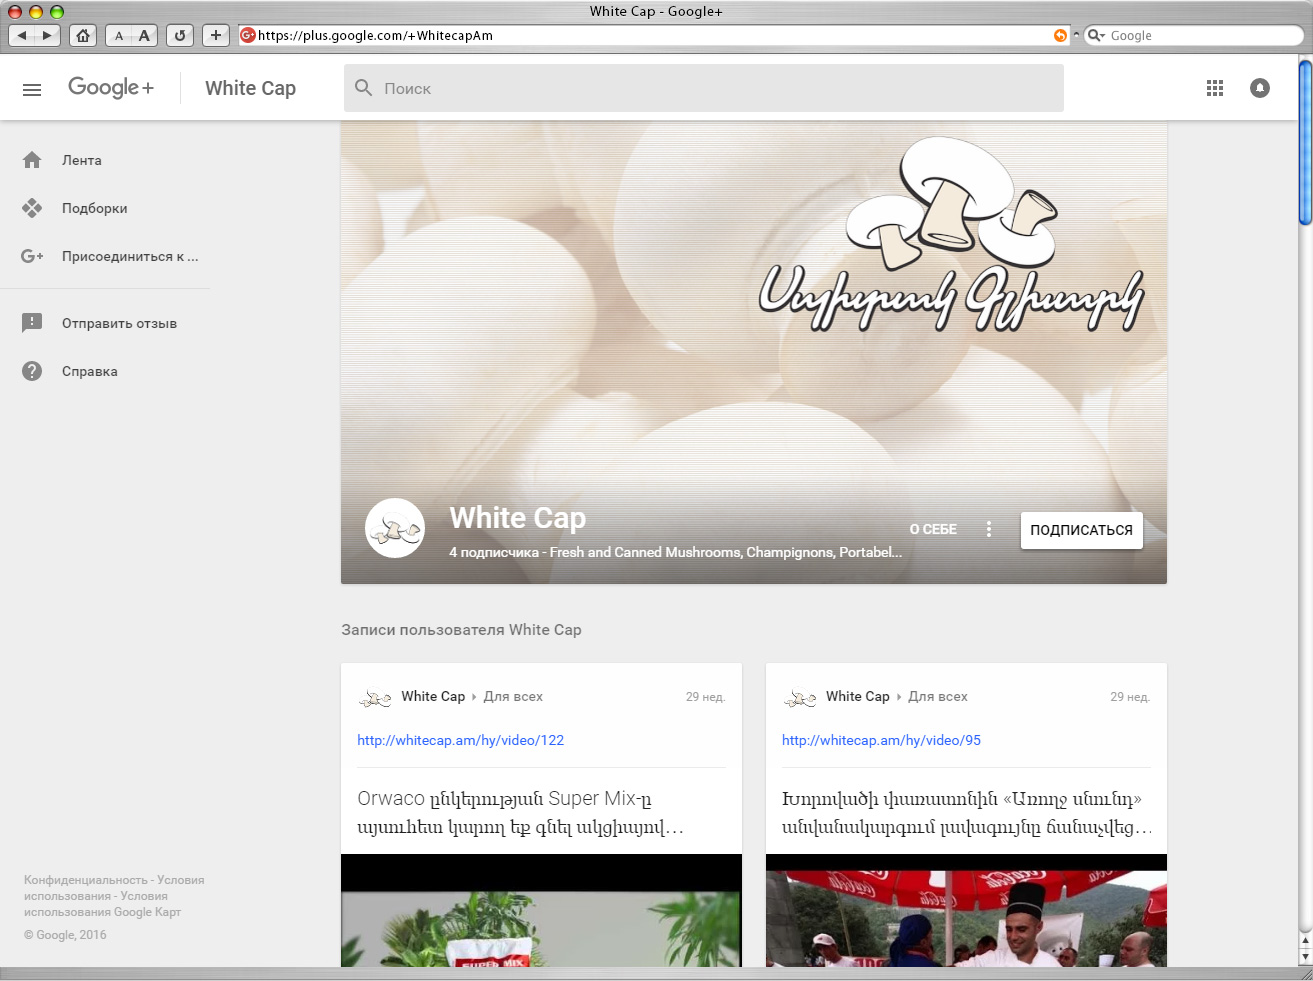
Task: Click the search magnifier icon
Action: point(364,88)
